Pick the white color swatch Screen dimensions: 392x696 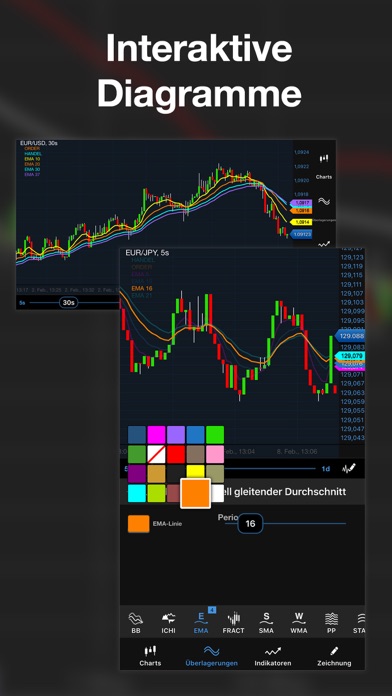click(218, 493)
